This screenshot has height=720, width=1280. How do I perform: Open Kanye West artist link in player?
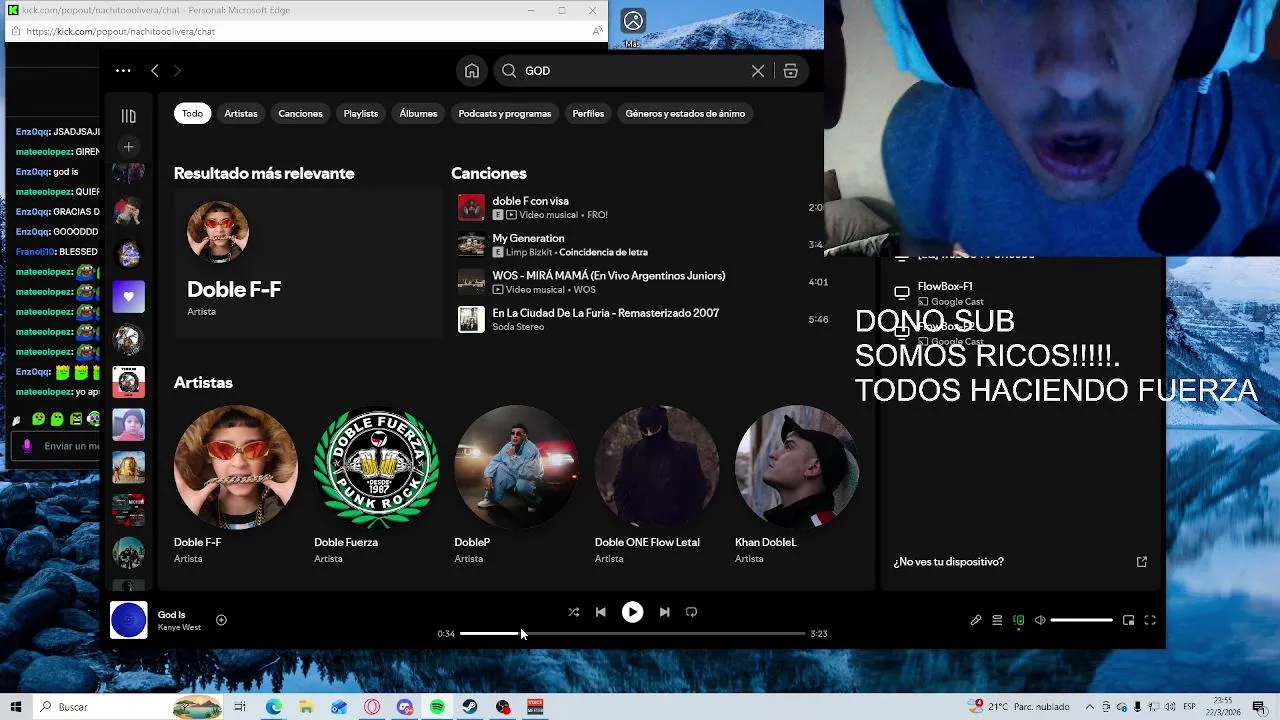(179, 628)
